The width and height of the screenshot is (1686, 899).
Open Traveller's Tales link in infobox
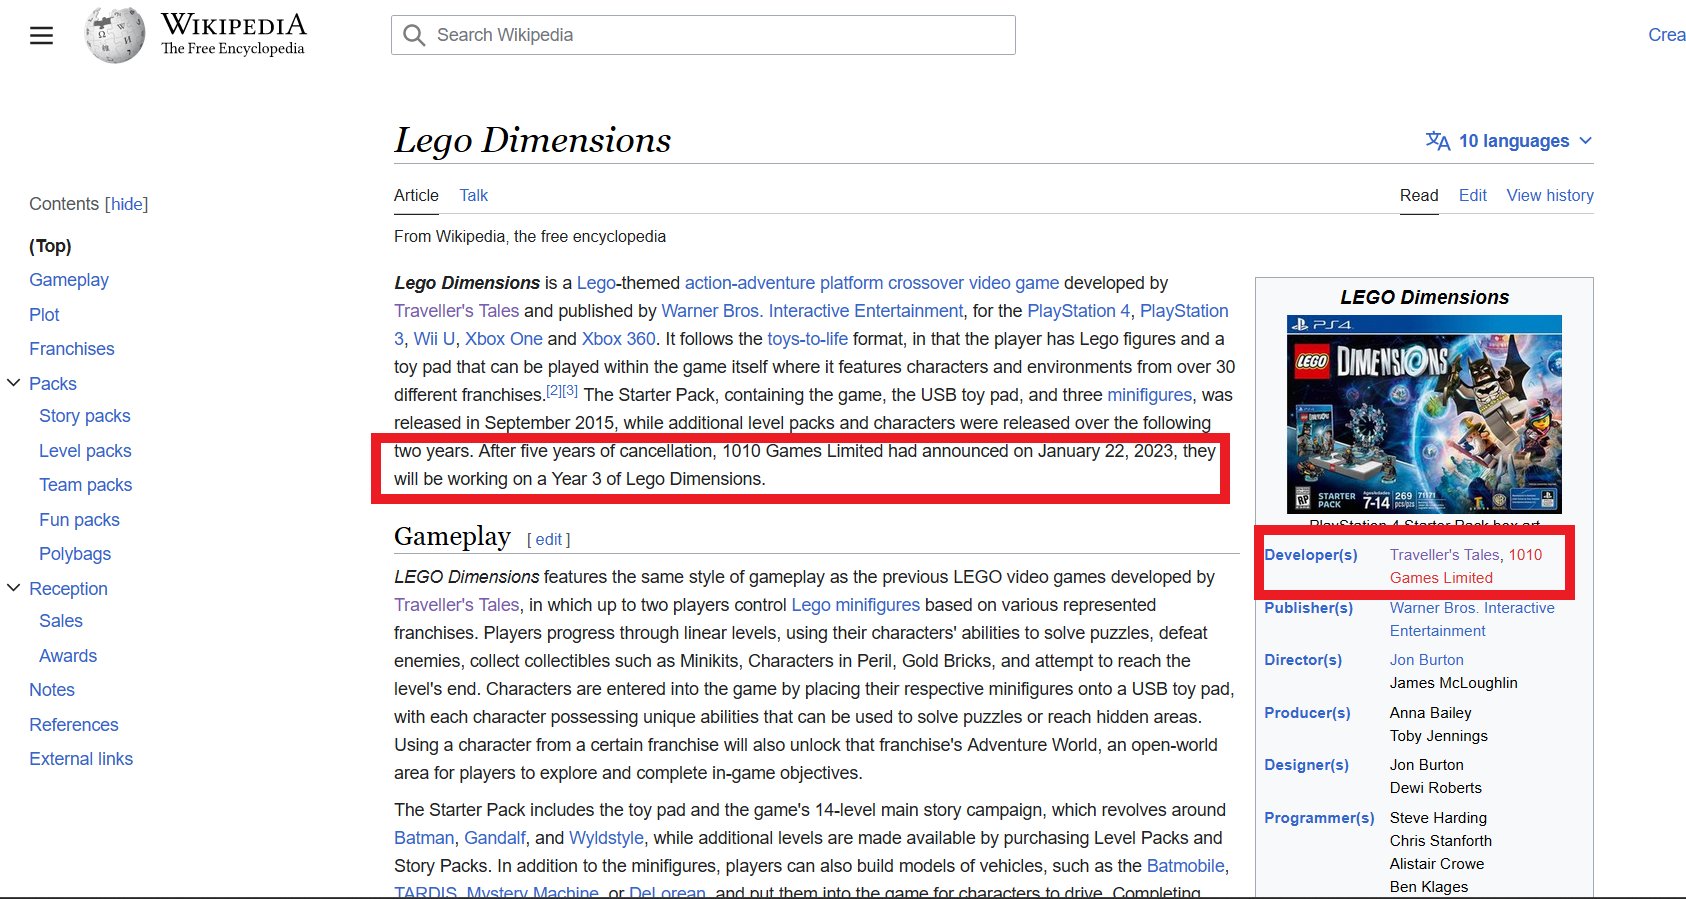(1445, 555)
